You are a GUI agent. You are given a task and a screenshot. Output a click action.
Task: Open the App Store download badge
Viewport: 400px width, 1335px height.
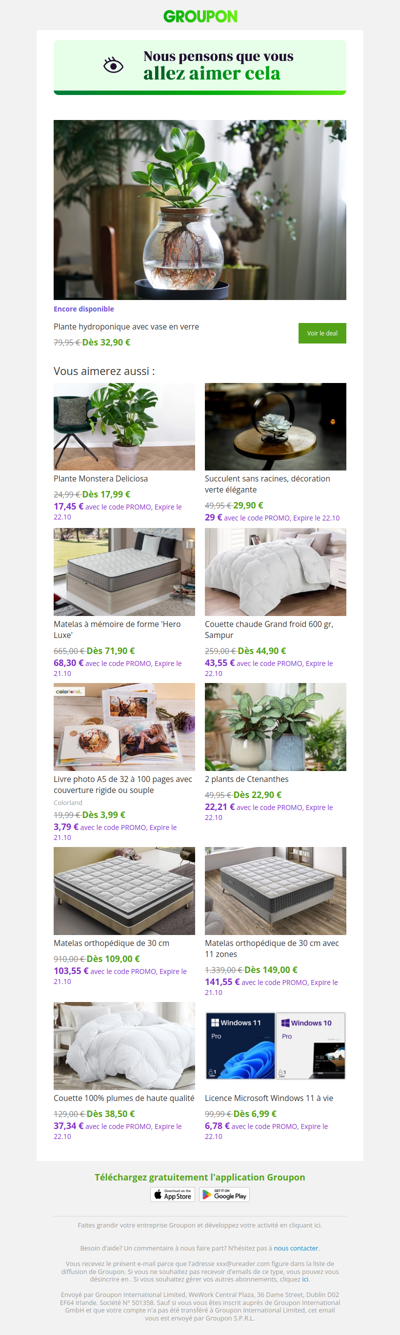pyautogui.click(x=173, y=1194)
